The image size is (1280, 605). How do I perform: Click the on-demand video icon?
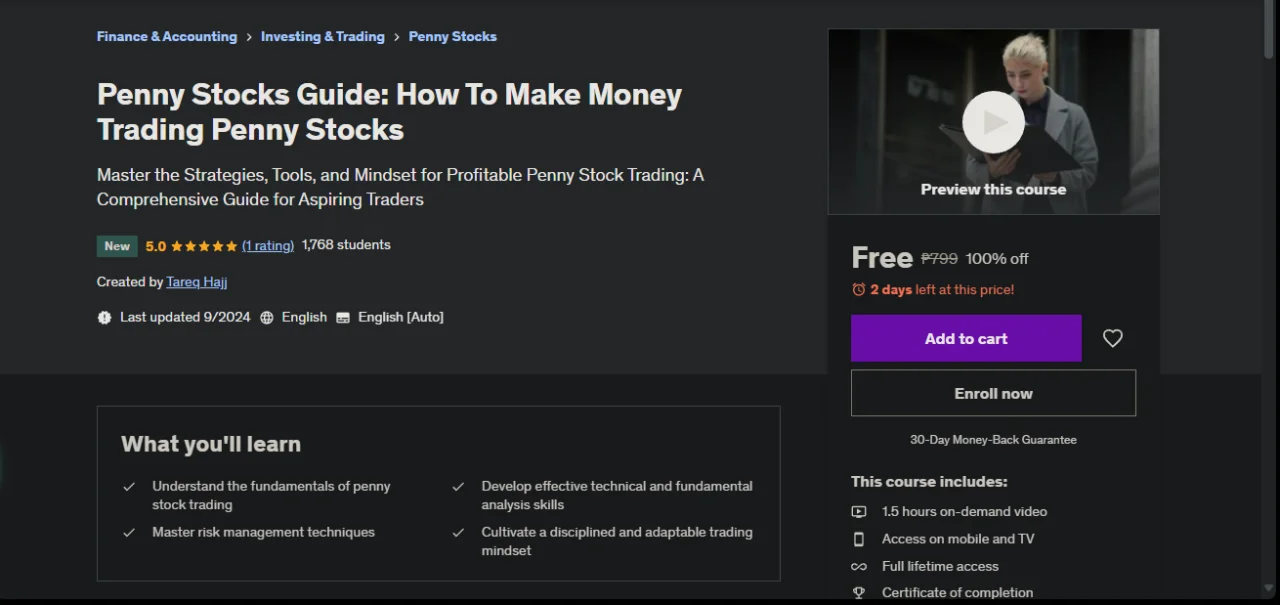859,511
